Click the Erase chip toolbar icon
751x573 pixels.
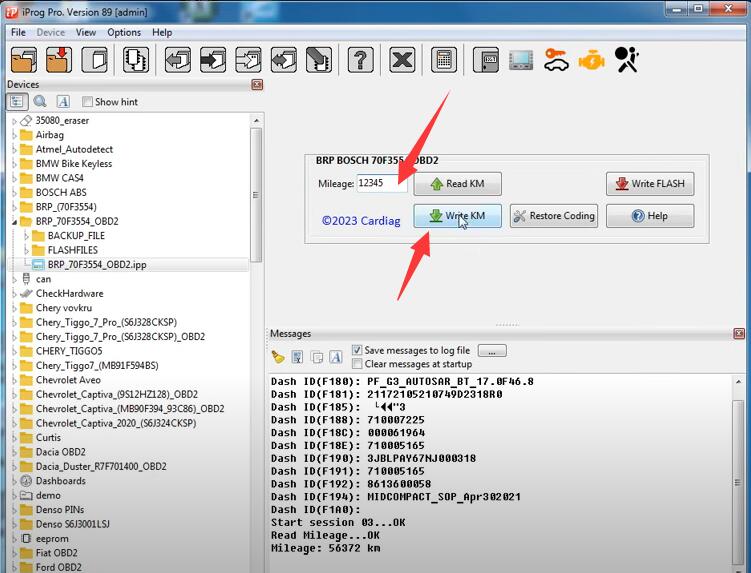coord(319,60)
